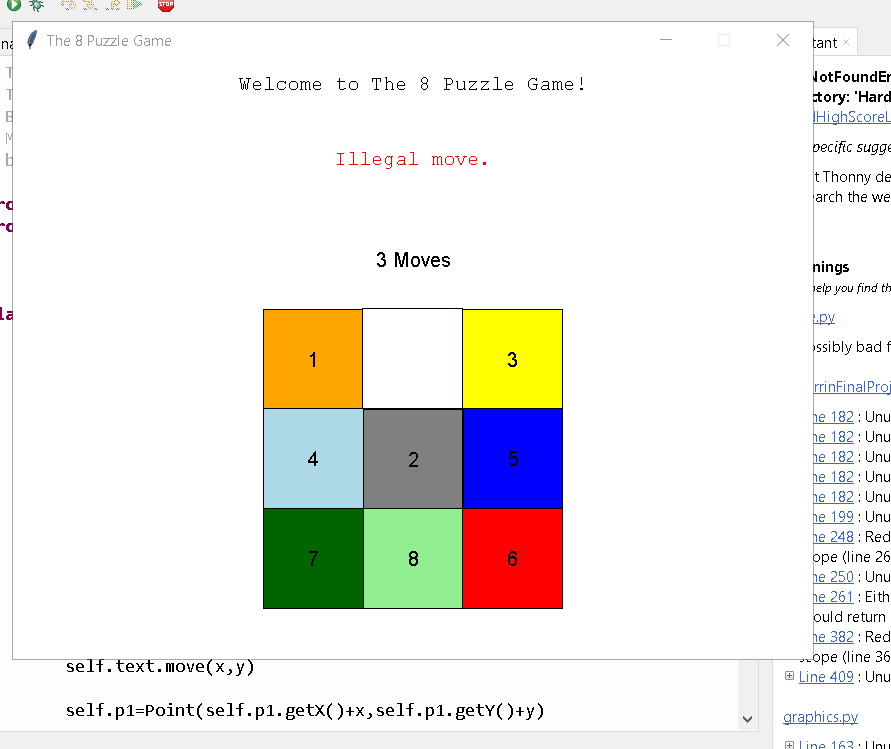
Task: Expand the Line 409 warning details
Action: click(x=790, y=677)
